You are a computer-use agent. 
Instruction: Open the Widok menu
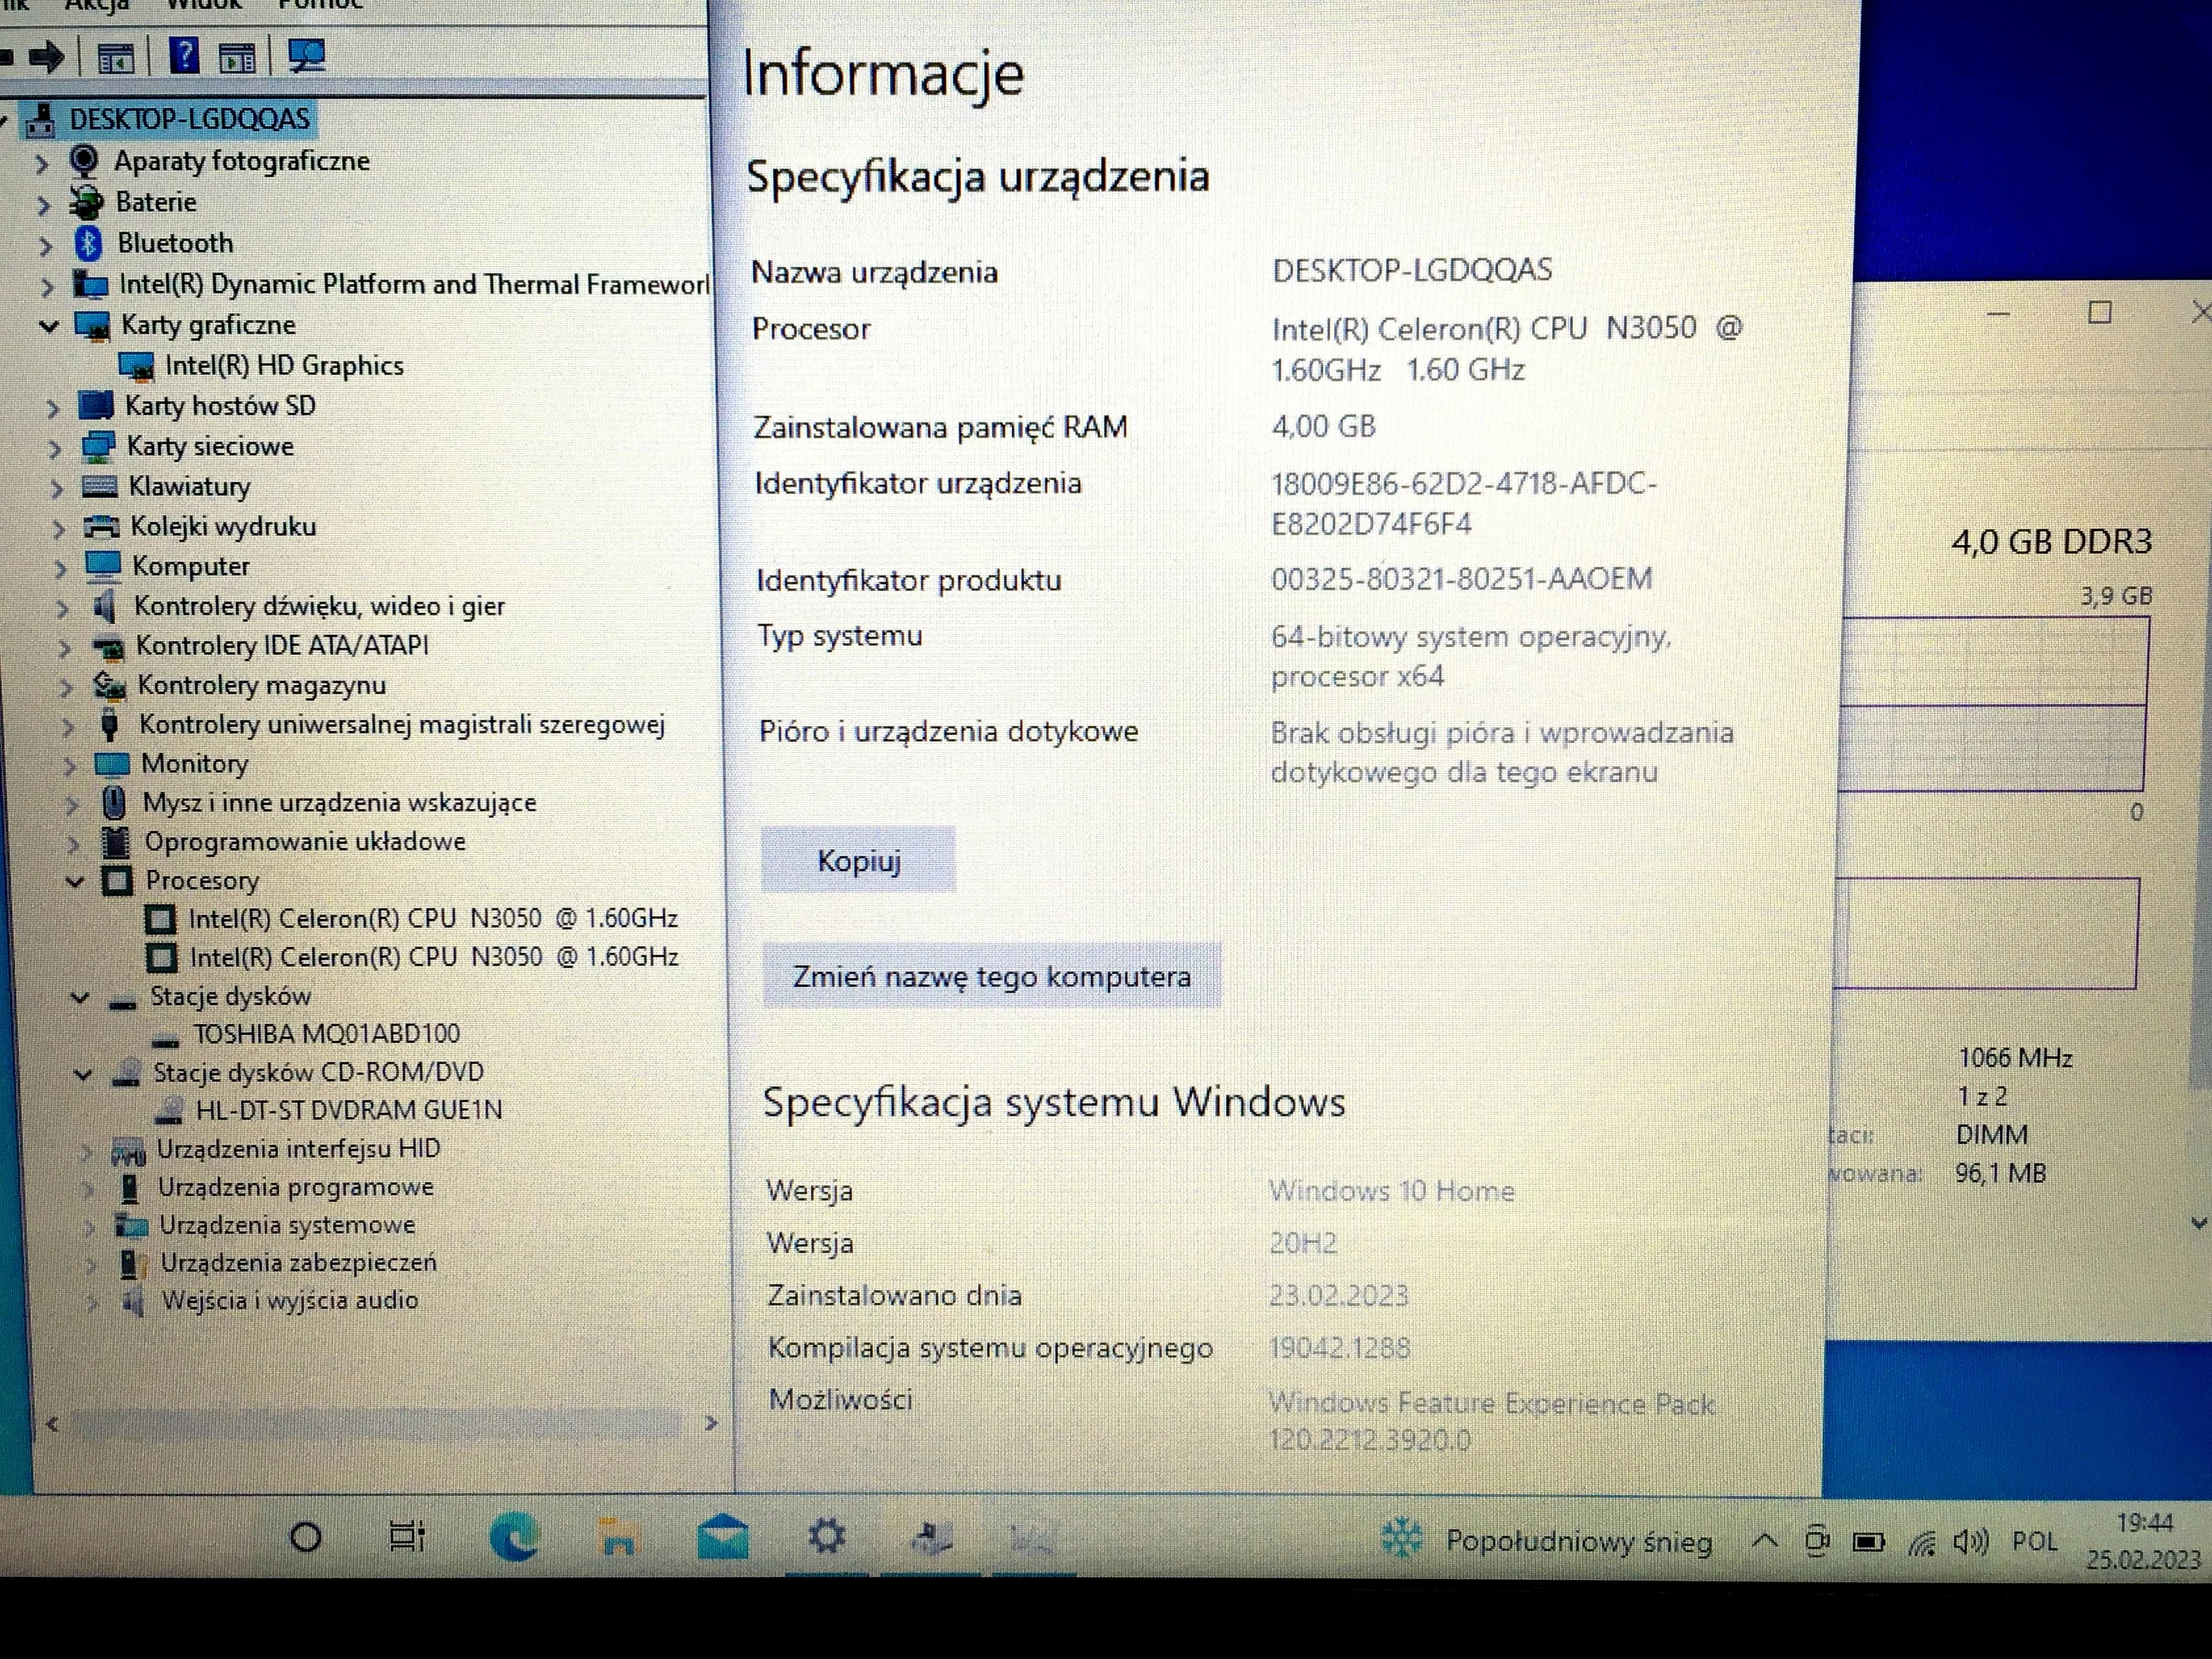click(205, 5)
